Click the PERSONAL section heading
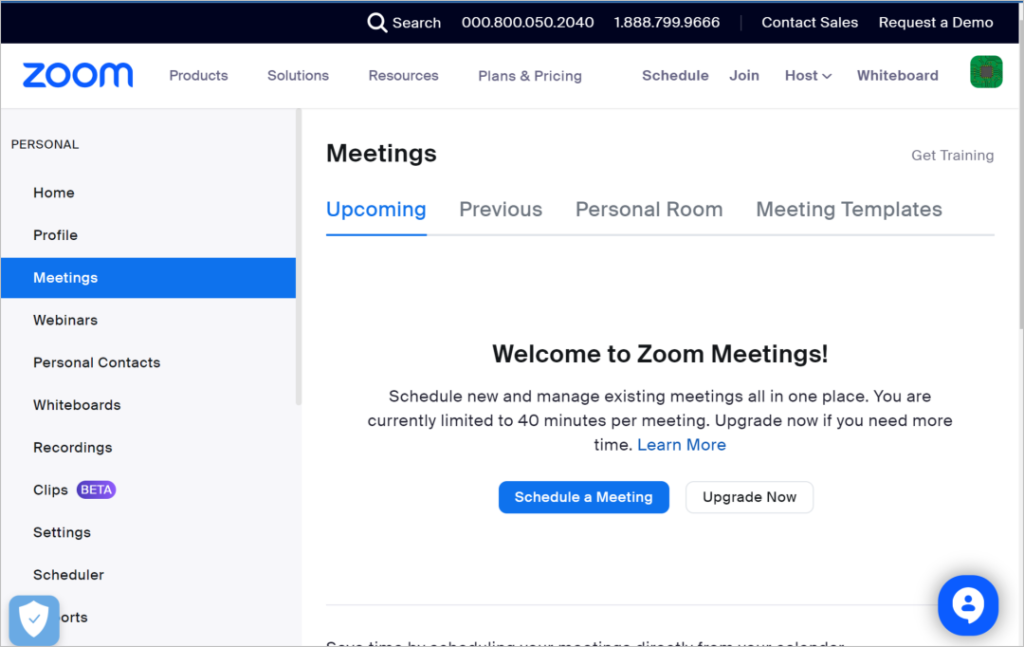Image resolution: width=1024 pixels, height=647 pixels. [x=44, y=144]
